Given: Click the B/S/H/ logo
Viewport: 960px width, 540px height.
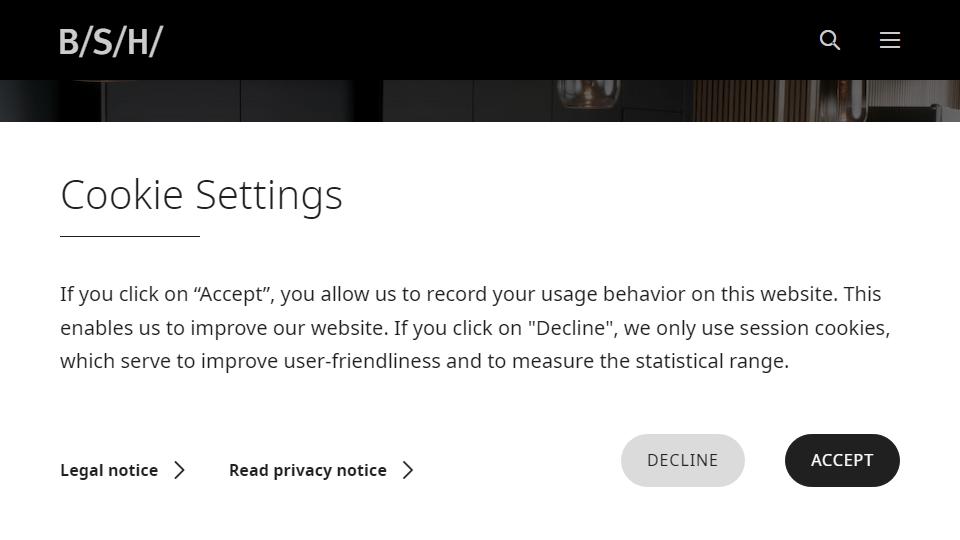Looking at the screenshot, I should coord(111,41).
